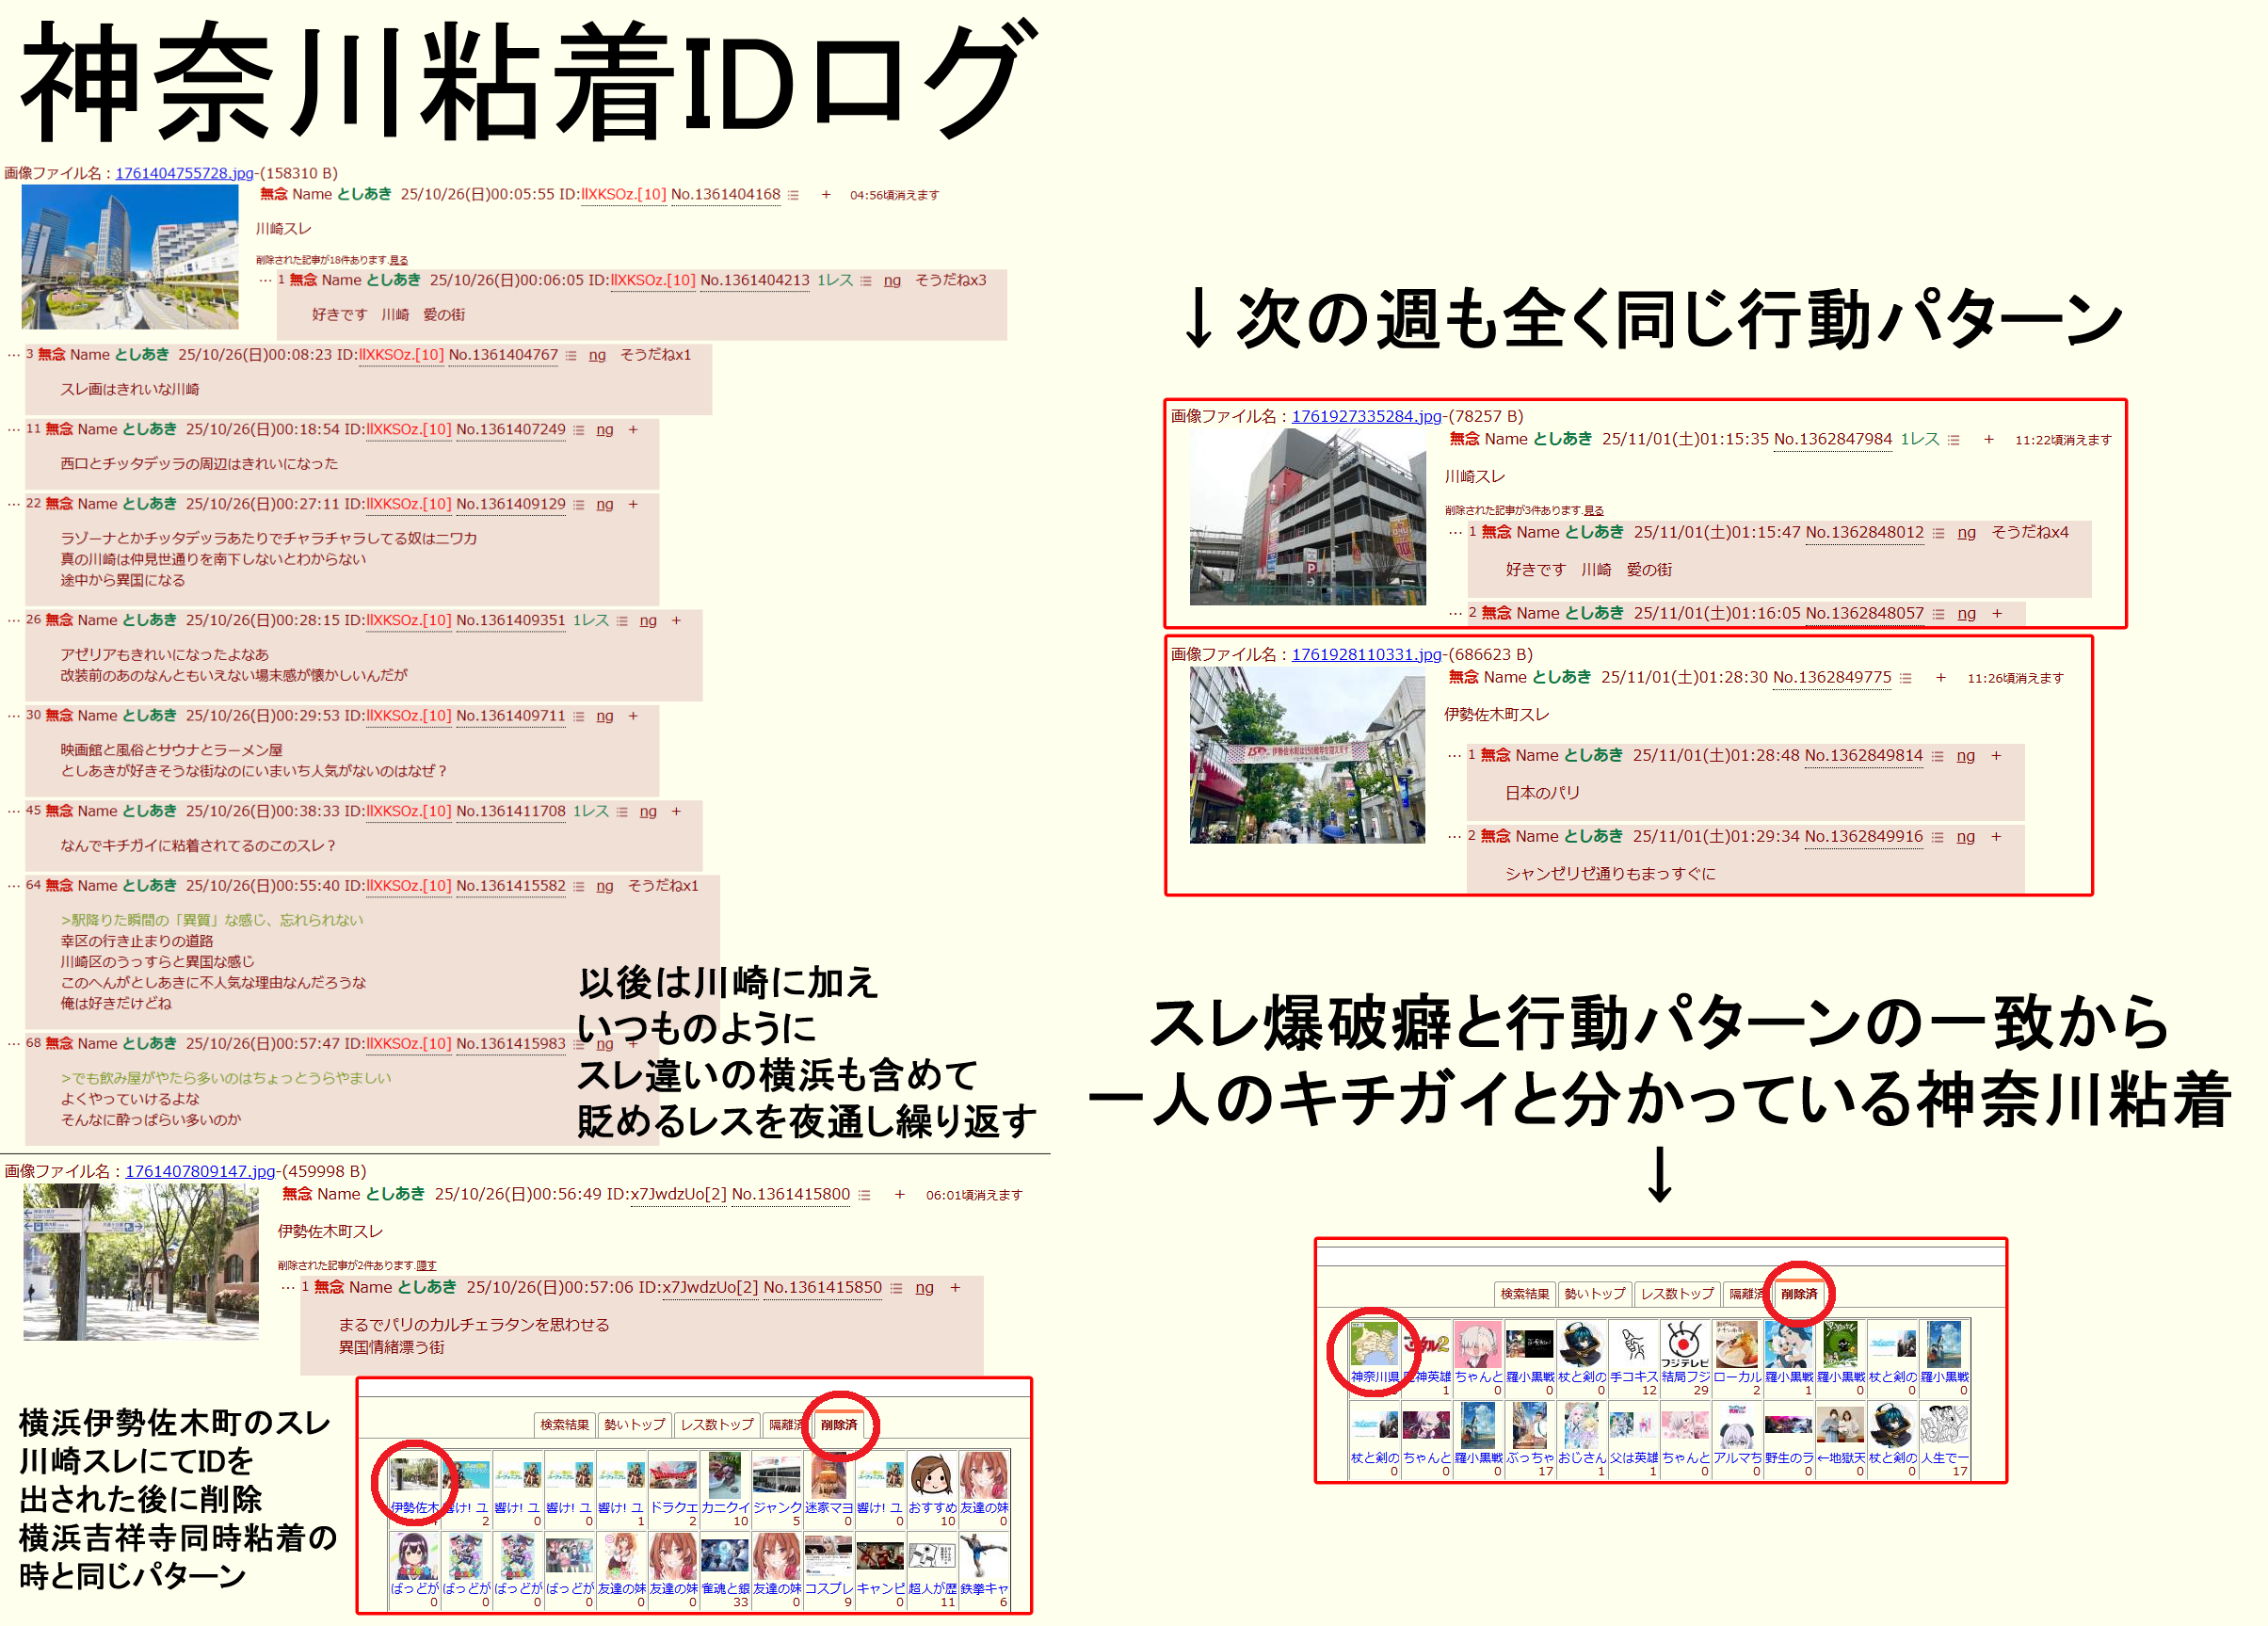Click menu icon beside No.1361415800
Image resolution: width=2268 pixels, height=1626 pixels.
click(865, 1195)
